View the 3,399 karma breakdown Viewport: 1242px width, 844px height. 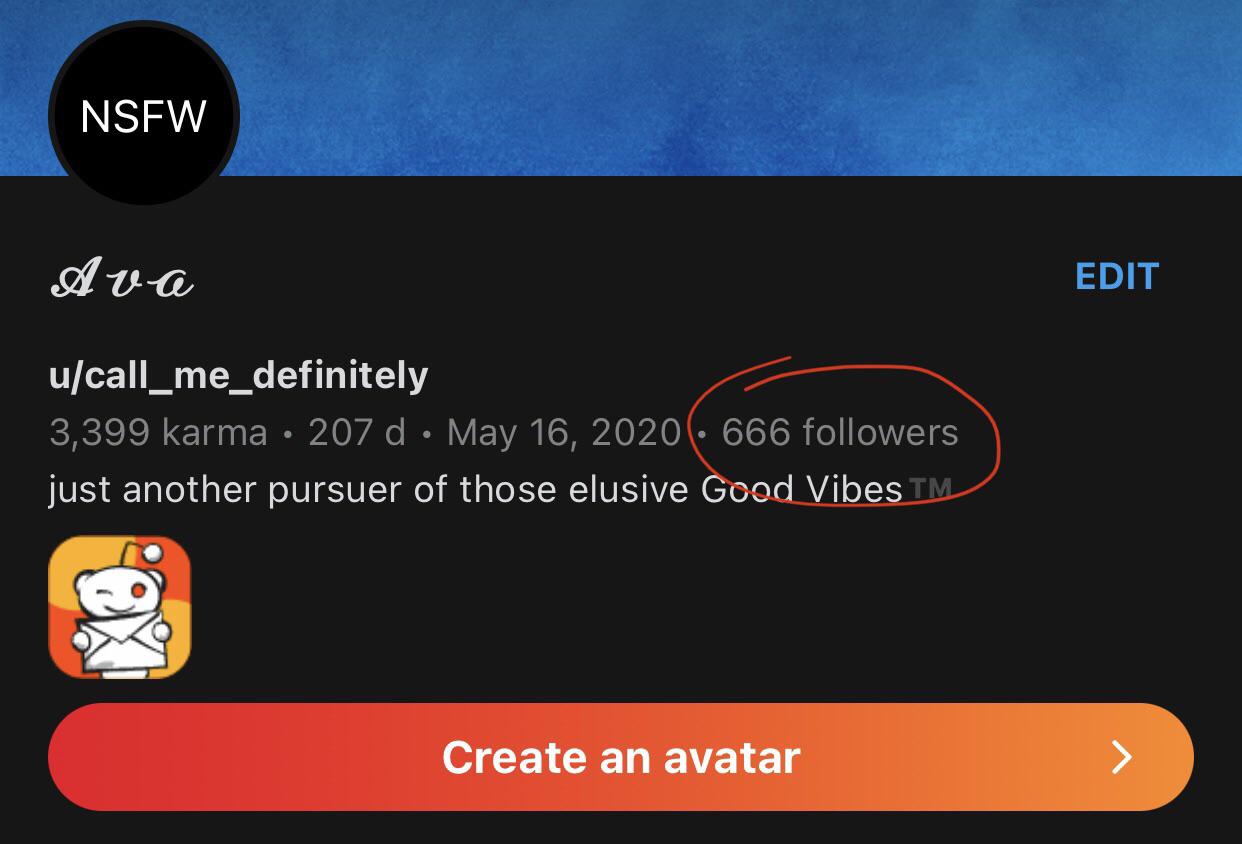pyautogui.click(x=158, y=433)
